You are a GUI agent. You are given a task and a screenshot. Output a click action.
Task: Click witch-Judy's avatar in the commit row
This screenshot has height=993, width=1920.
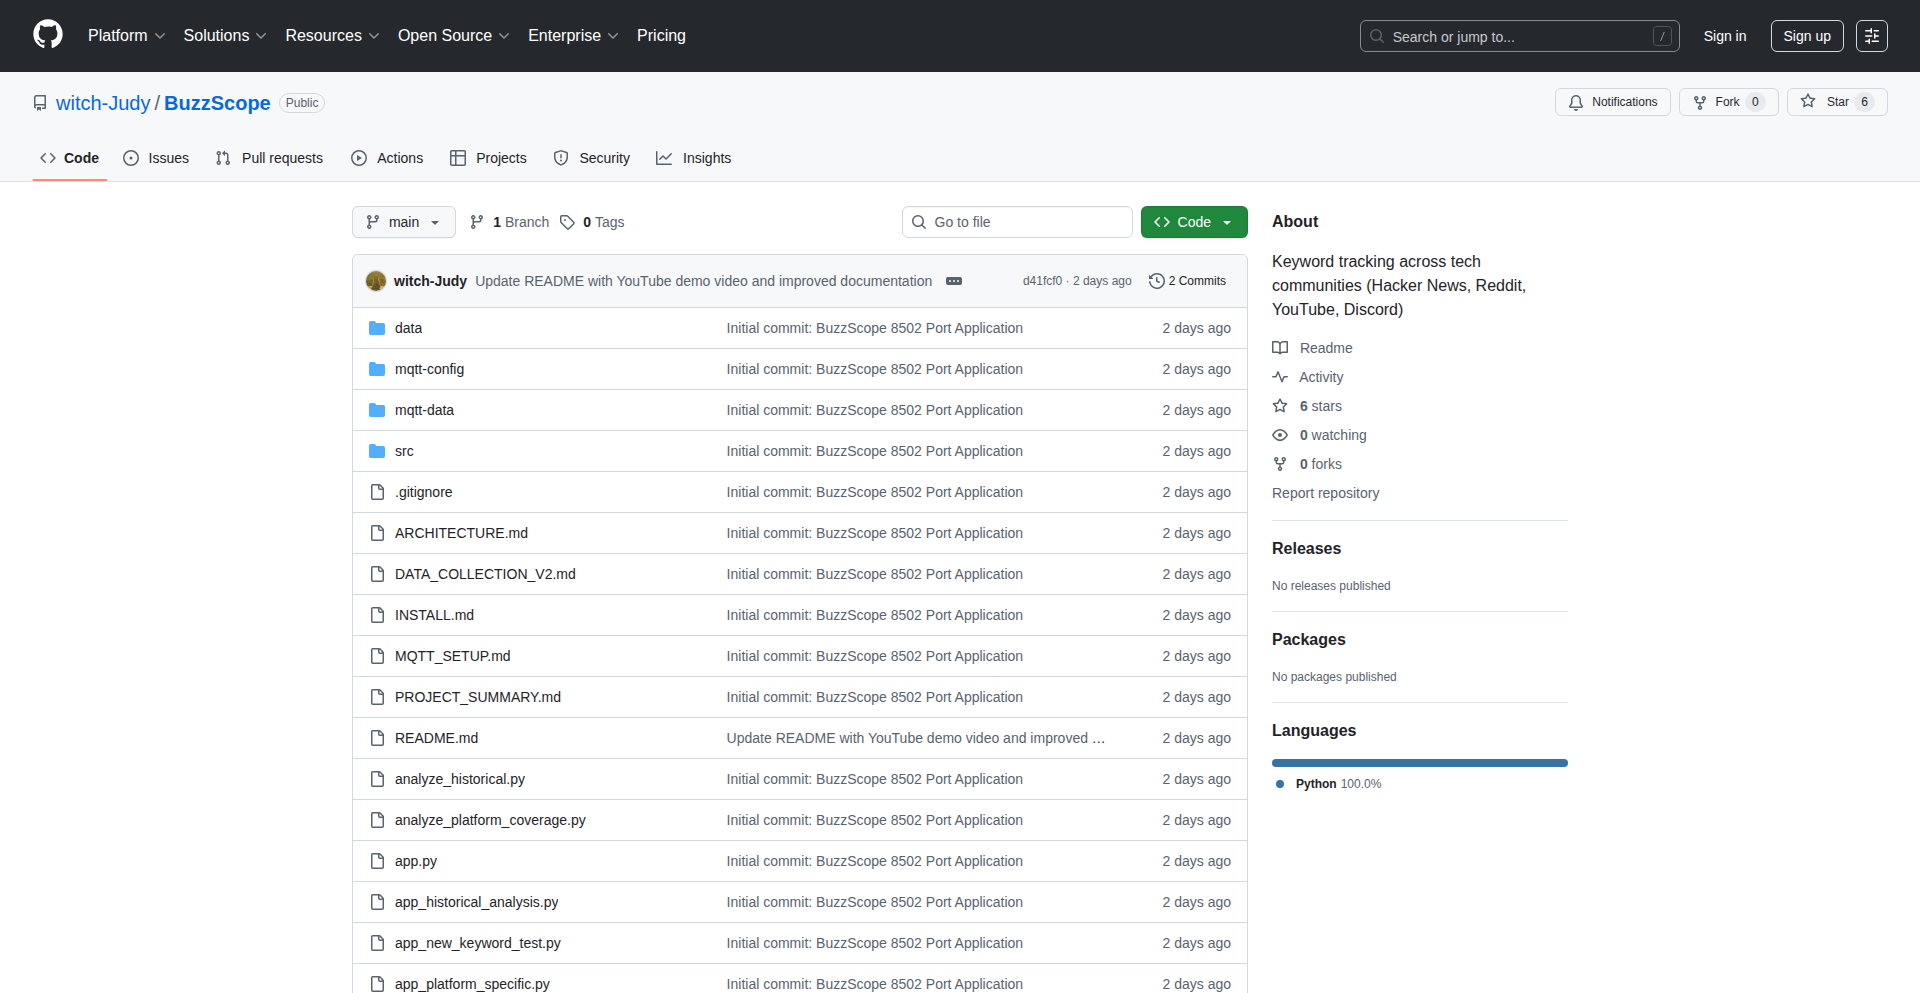click(x=376, y=281)
